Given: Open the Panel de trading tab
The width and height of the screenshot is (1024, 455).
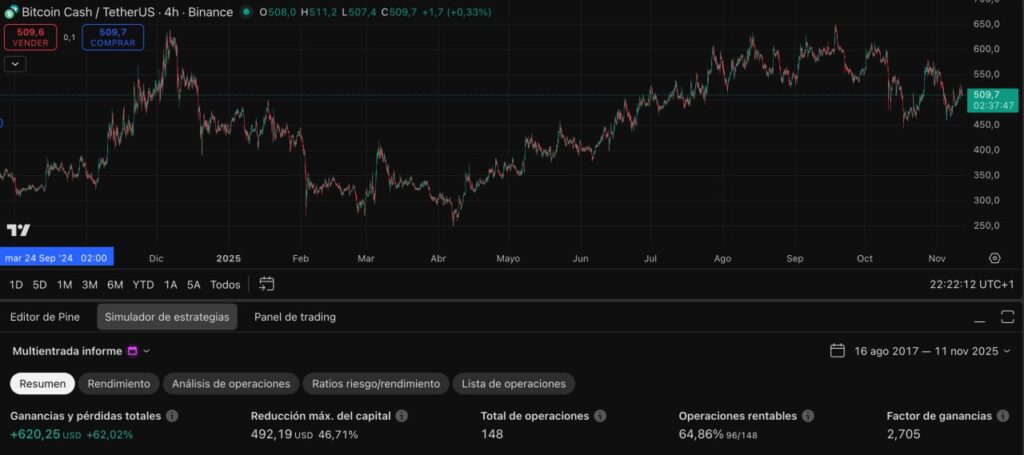Looking at the screenshot, I should point(295,317).
